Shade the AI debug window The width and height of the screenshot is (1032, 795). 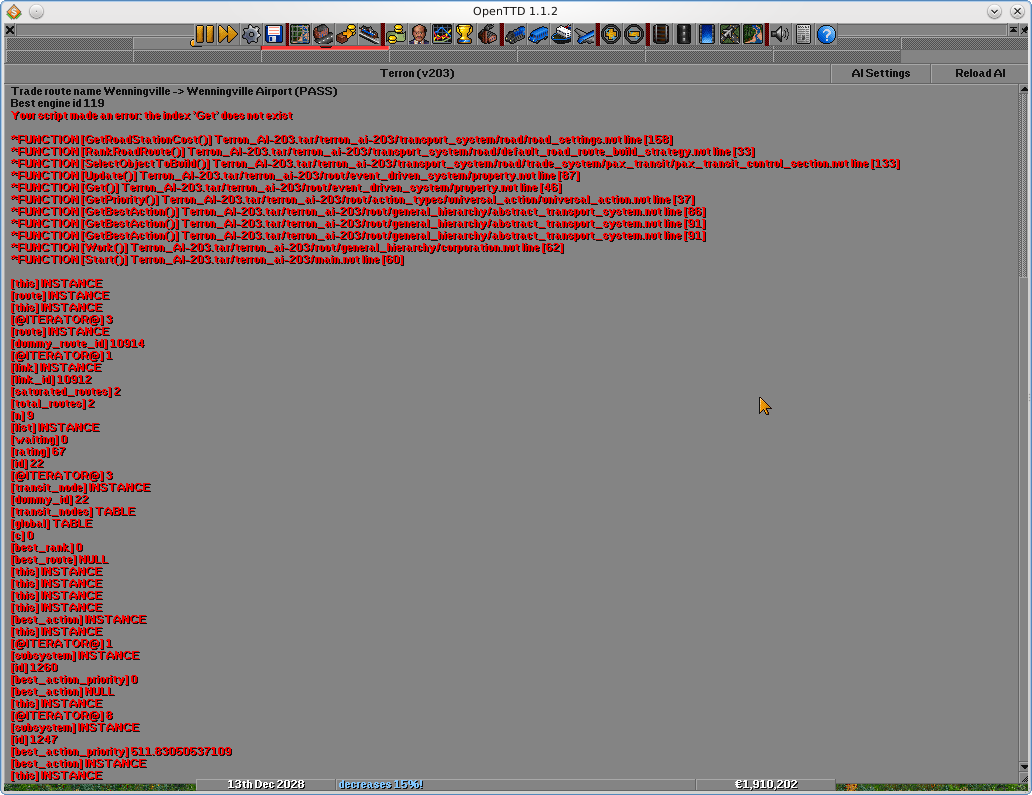click(1014, 30)
